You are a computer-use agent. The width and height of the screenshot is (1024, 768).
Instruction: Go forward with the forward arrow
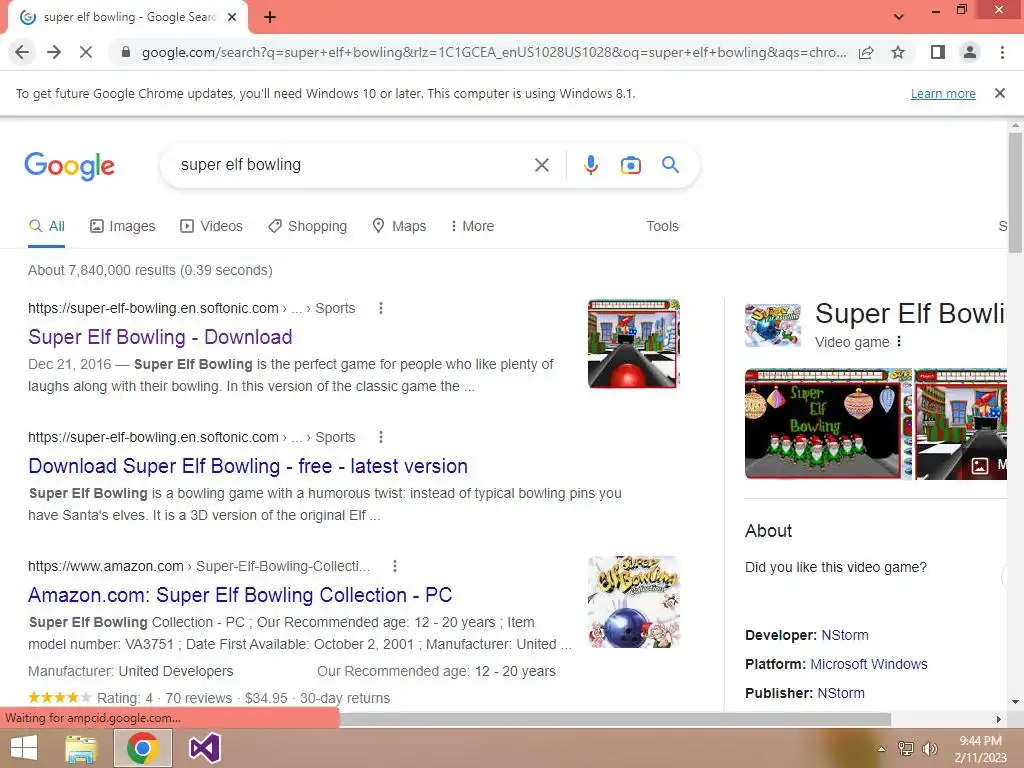54,52
